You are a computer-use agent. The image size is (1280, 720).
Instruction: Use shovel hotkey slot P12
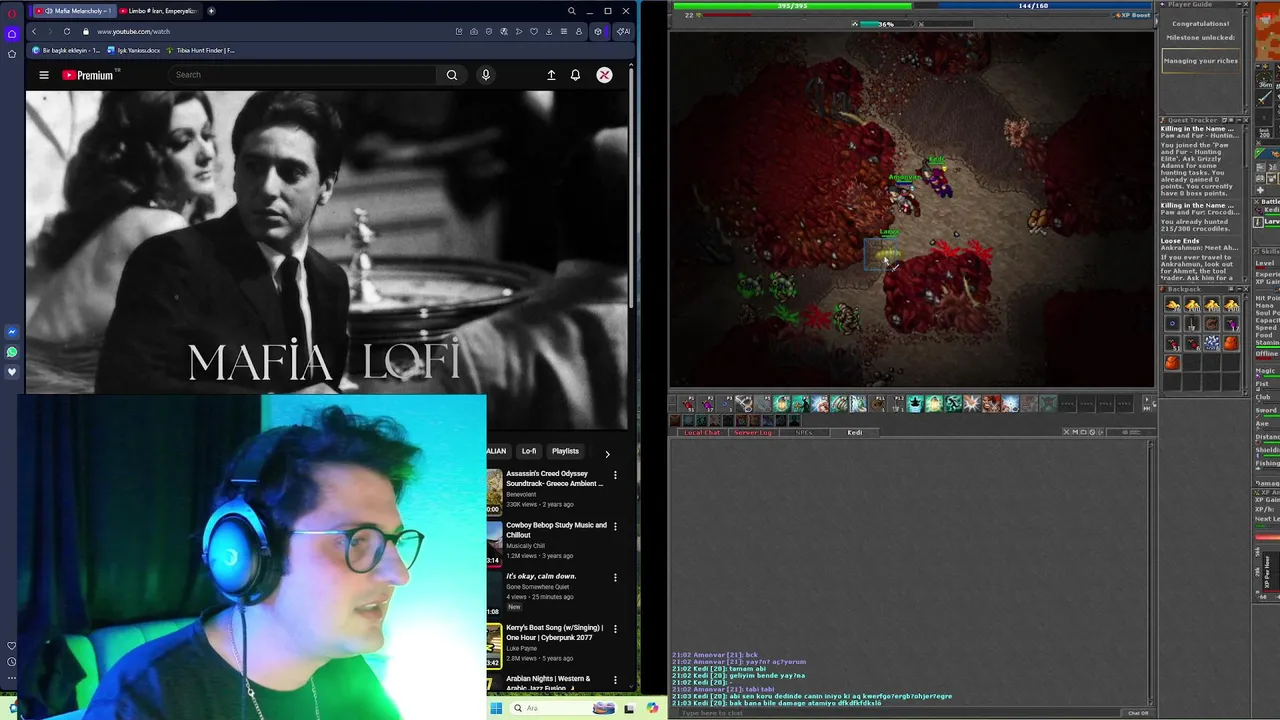(898, 403)
